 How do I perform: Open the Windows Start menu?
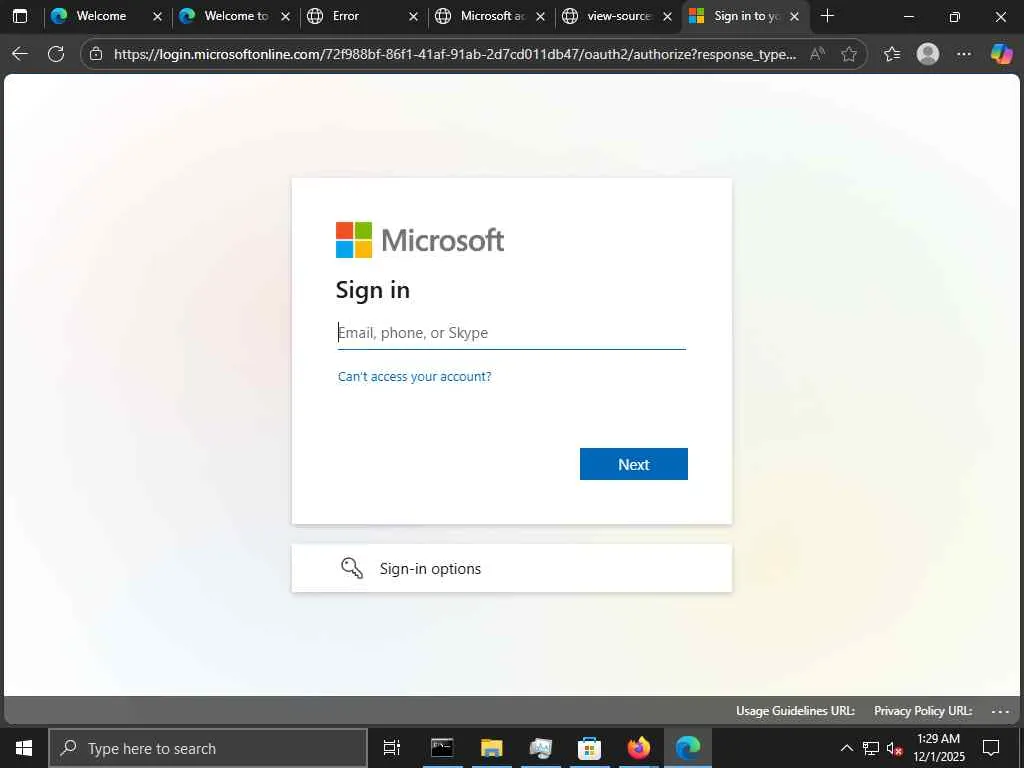[24, 748]
